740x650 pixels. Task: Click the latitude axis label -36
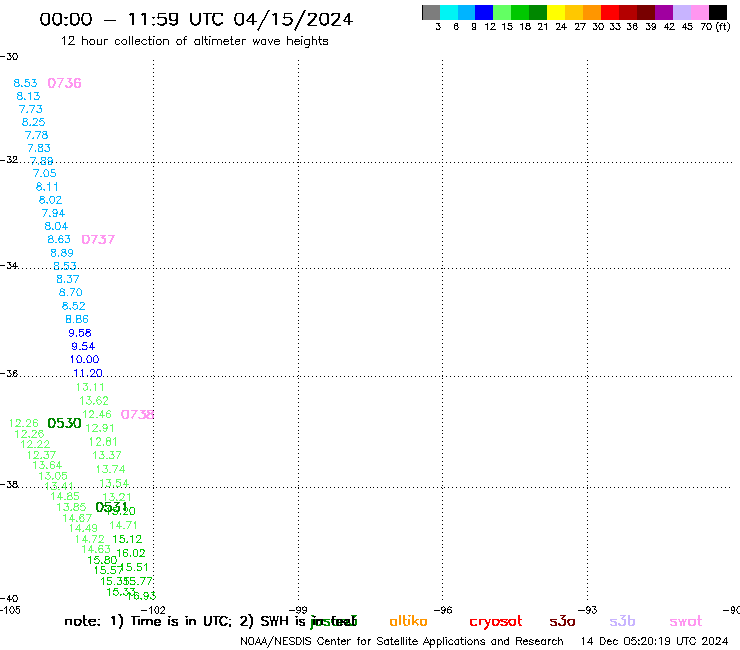pyautogui.click(x=9, y=373)
